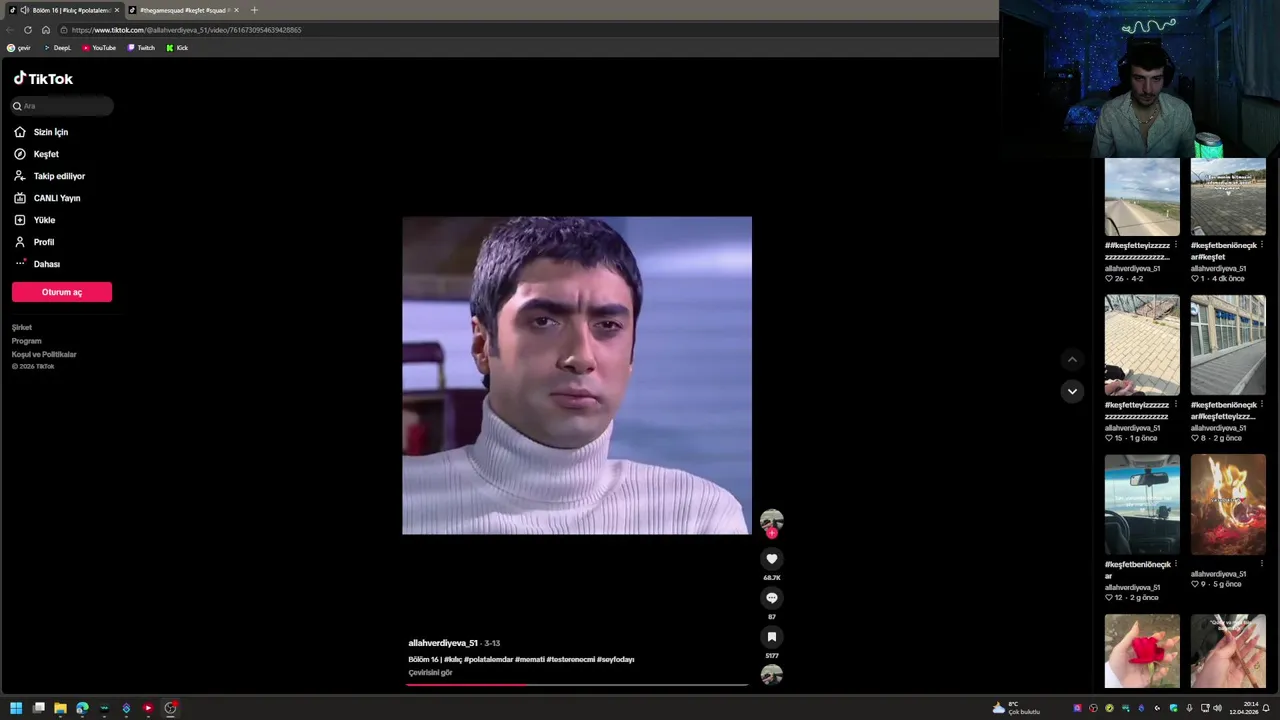This screenshot has height=720, width=1280.
Task: Open the çevir bookmark
Action: (19, 48)
